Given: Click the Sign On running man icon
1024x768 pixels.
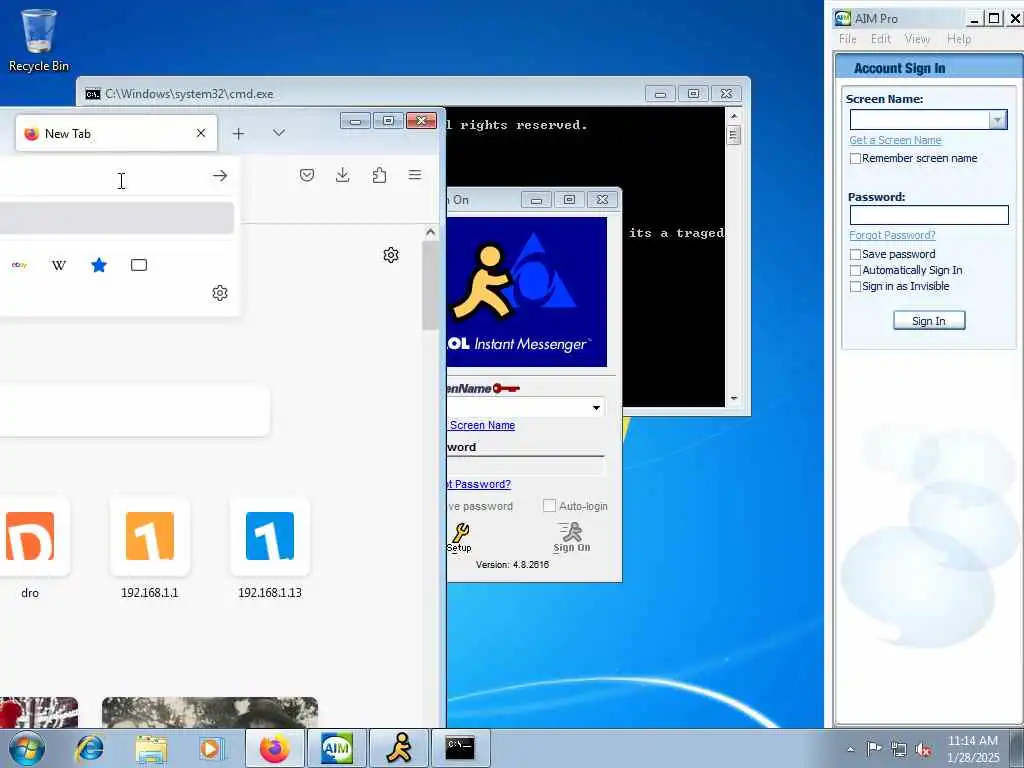Looking at the screenshot, I should (x=571, y=537).
